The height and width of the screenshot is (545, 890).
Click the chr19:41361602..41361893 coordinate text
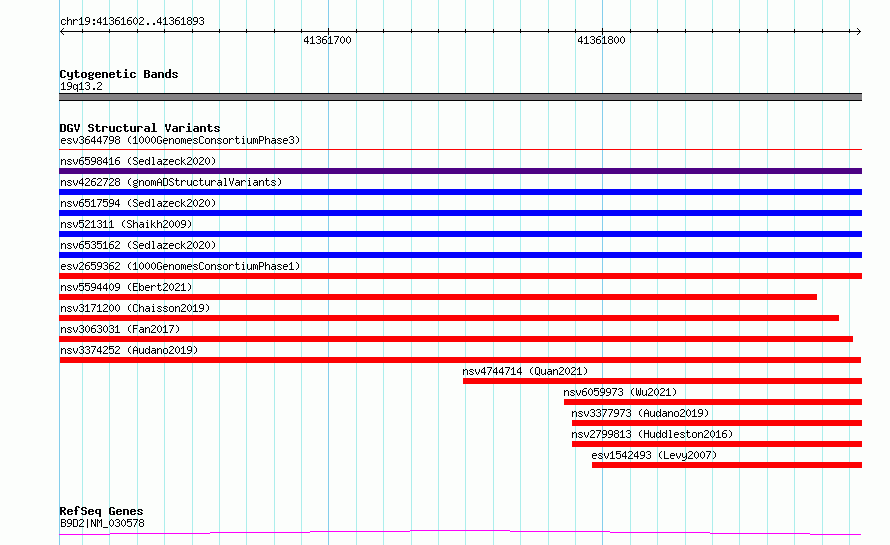click(132, 22)
